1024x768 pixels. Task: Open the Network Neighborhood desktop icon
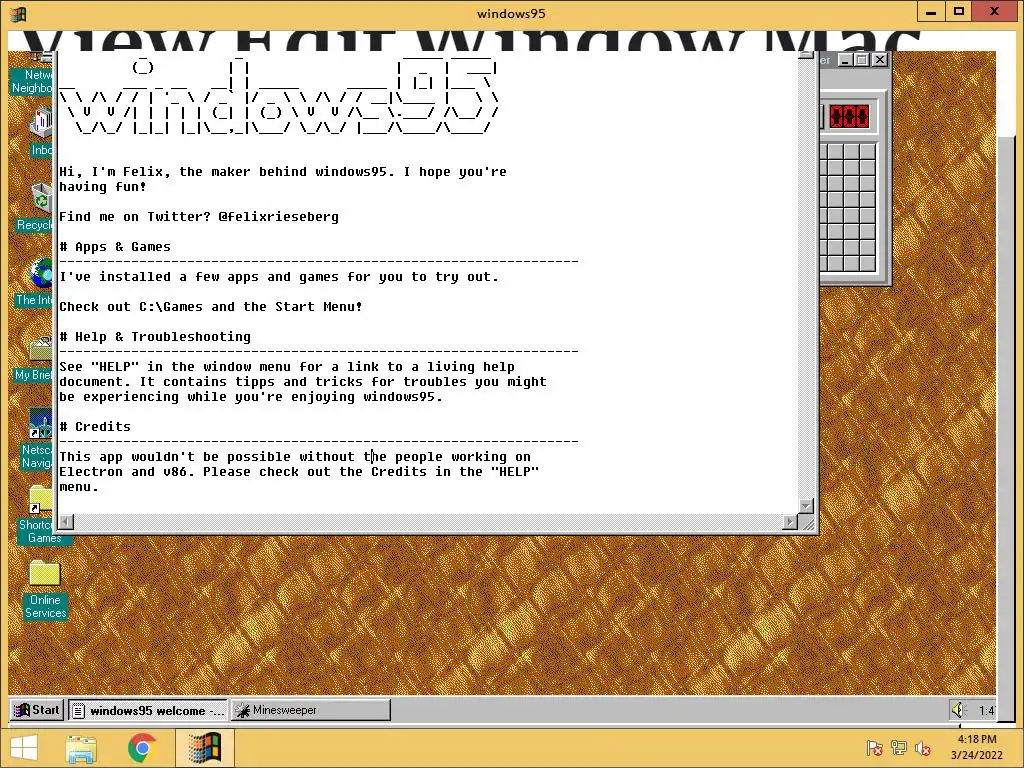[33, 74]
